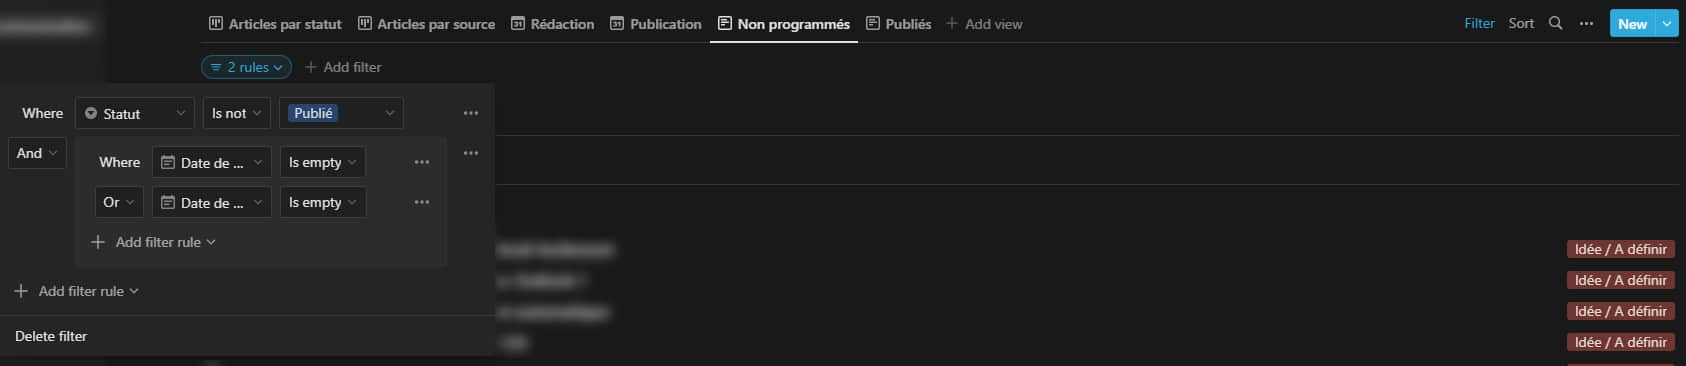The width and height of the screenshot is (1686, 366).
Task: Click Delete filter
Action: click(51, 336)
